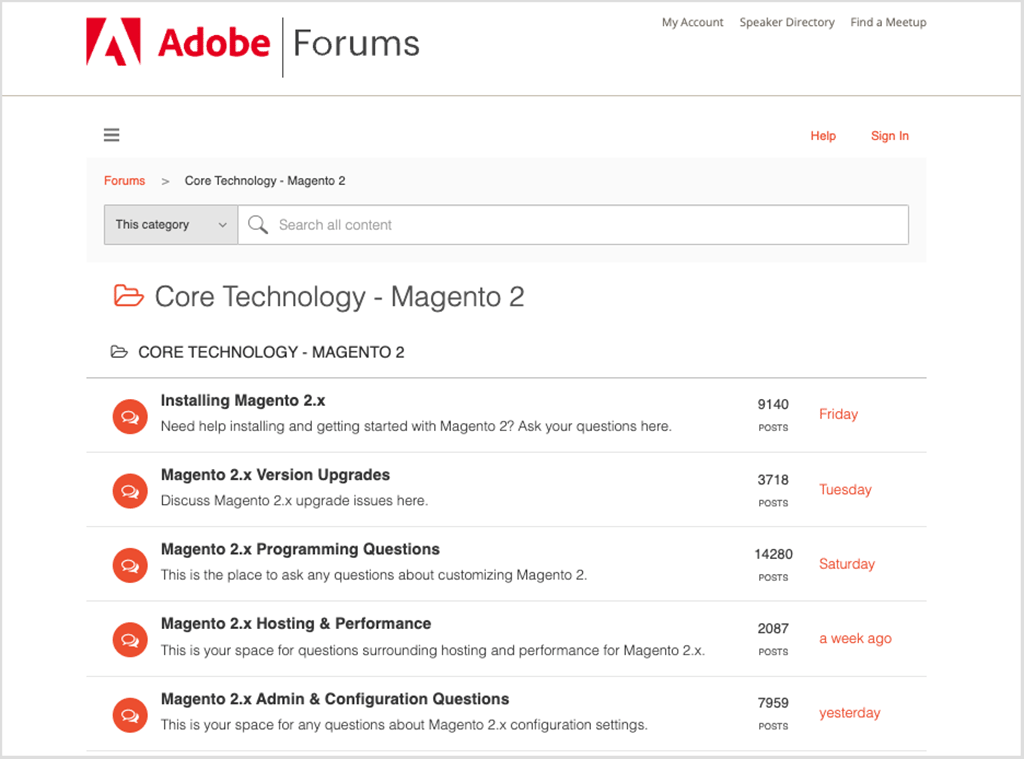Go to Forums breadcrumb link
This screenshot has width=1024, height=759.
pos(125,181)
